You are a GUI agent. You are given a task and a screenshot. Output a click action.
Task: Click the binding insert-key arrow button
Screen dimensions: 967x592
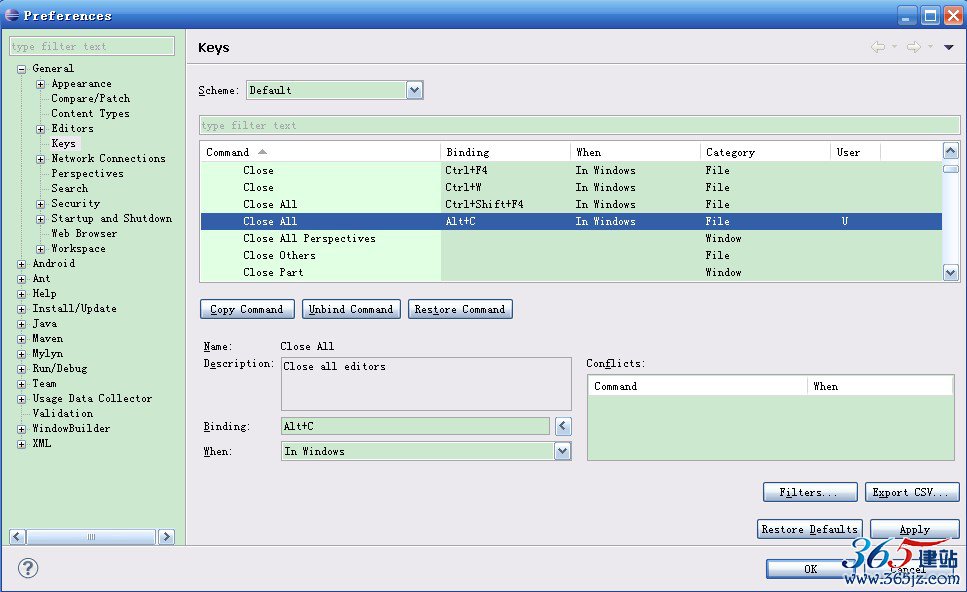pyautogui.click(x=562, y=426)
